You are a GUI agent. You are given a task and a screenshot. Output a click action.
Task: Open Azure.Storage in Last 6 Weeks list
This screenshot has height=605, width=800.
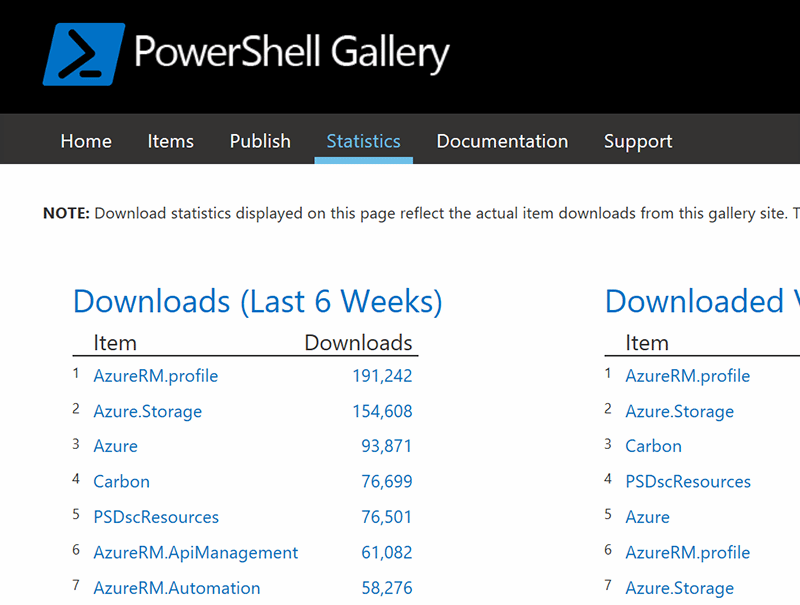click(x=147, y=411)
